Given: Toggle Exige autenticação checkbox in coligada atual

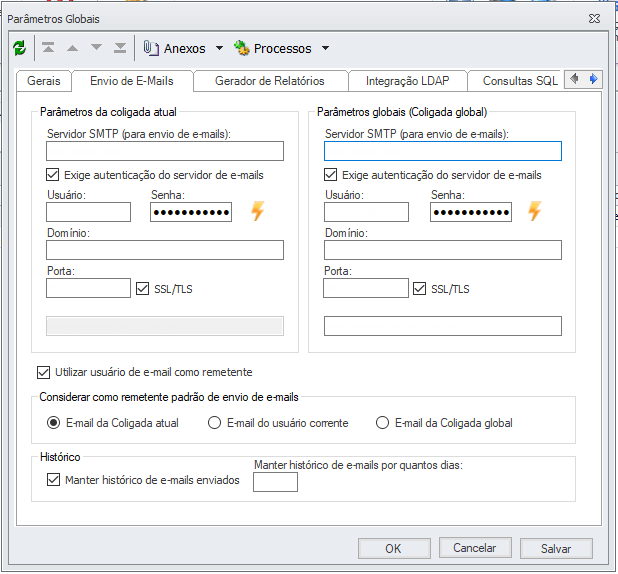Looking at the screenshot, I should tap(52, 175).
